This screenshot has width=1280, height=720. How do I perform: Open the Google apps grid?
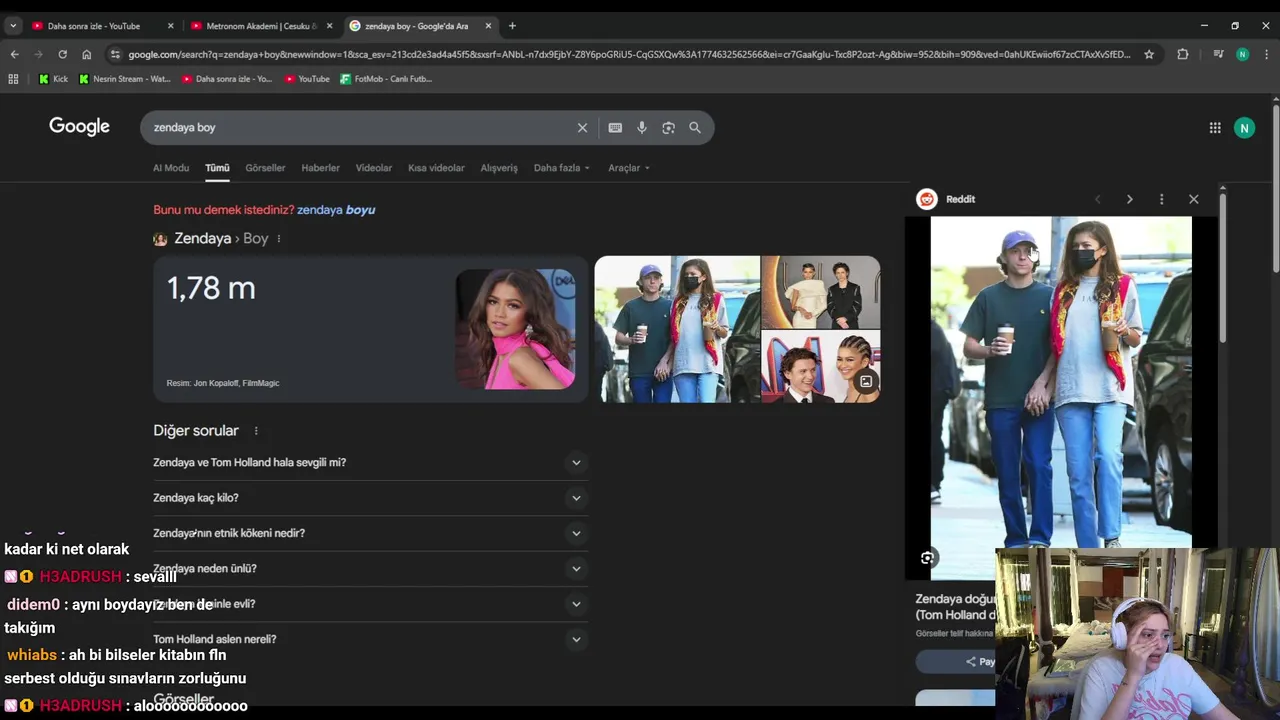coord(1215,128)
